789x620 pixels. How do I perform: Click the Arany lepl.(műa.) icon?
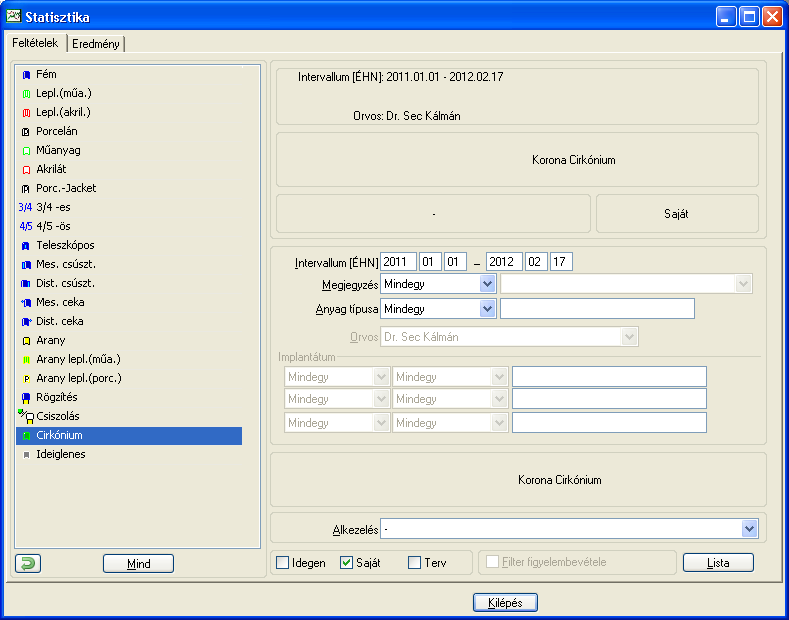(x=26, y=360)
